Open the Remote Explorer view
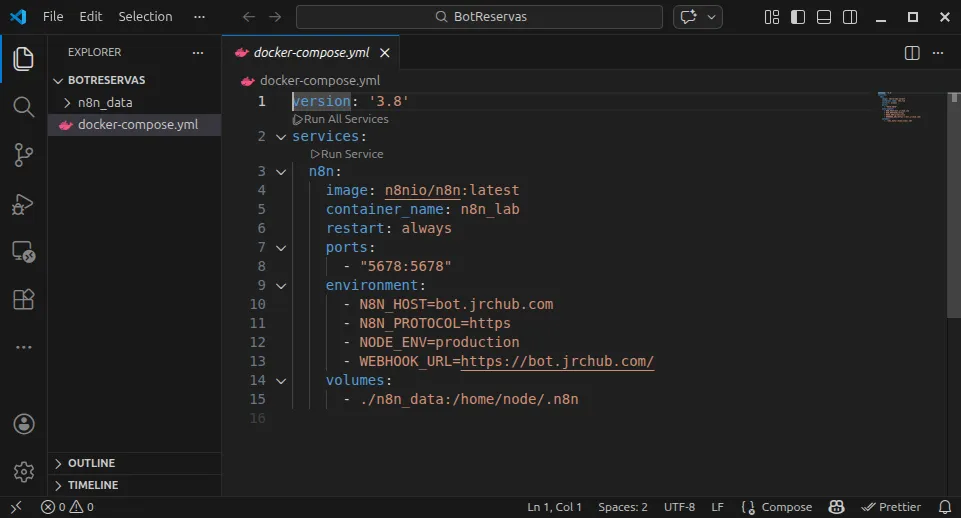 [x=23, y=251]
